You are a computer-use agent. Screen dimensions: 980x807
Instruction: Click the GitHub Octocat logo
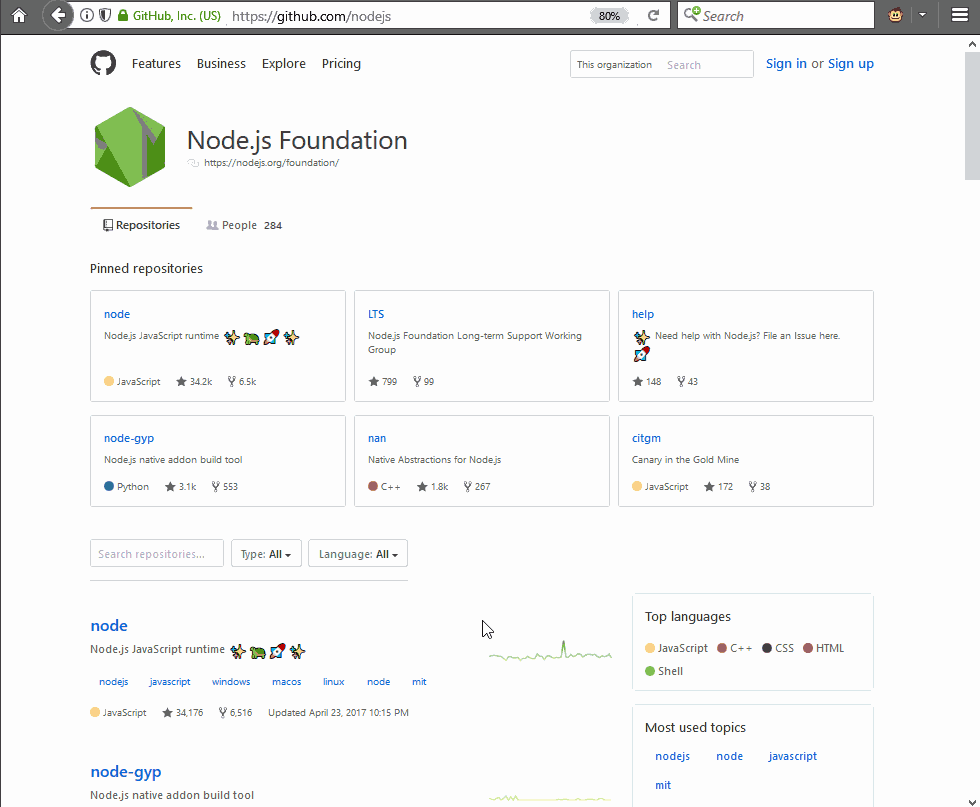click(x=103, y=64)
